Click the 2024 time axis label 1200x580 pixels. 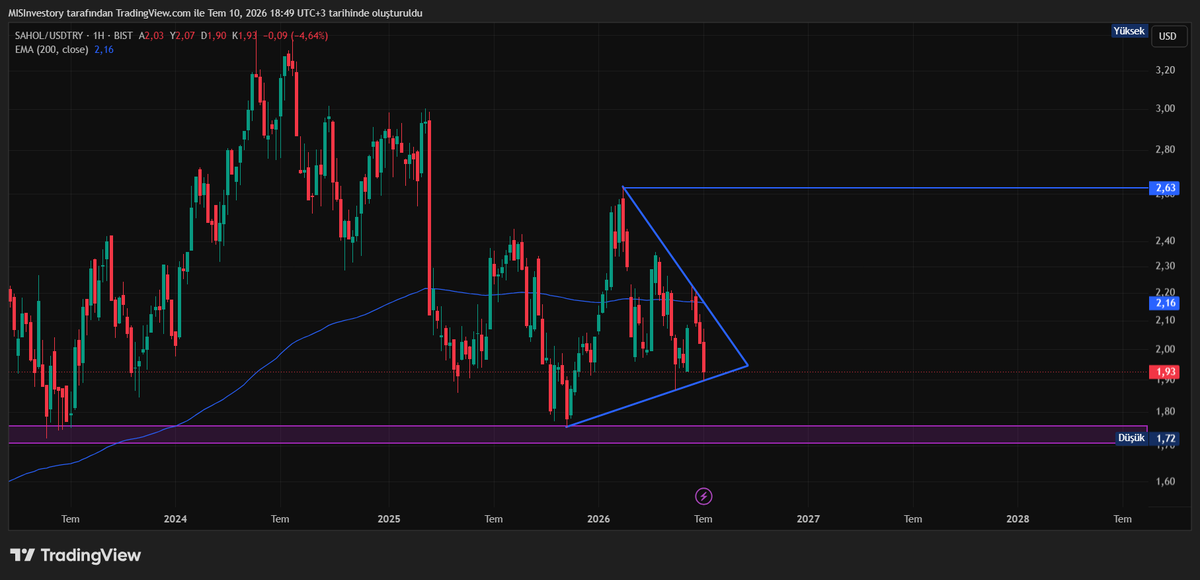175,519
